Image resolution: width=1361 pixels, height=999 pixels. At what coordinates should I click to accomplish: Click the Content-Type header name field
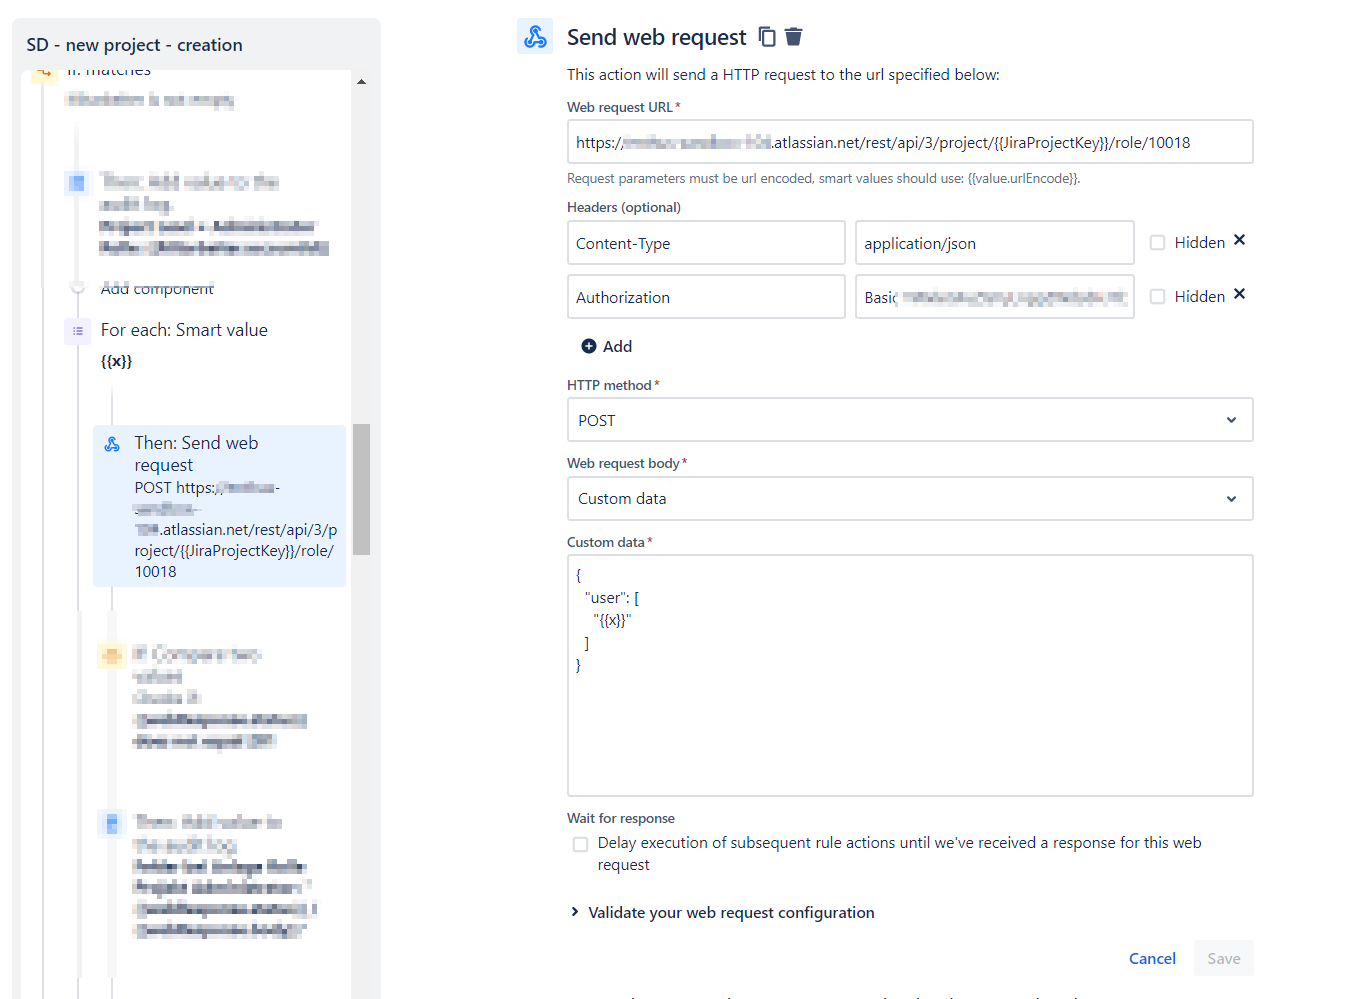[x=706, y=243]
